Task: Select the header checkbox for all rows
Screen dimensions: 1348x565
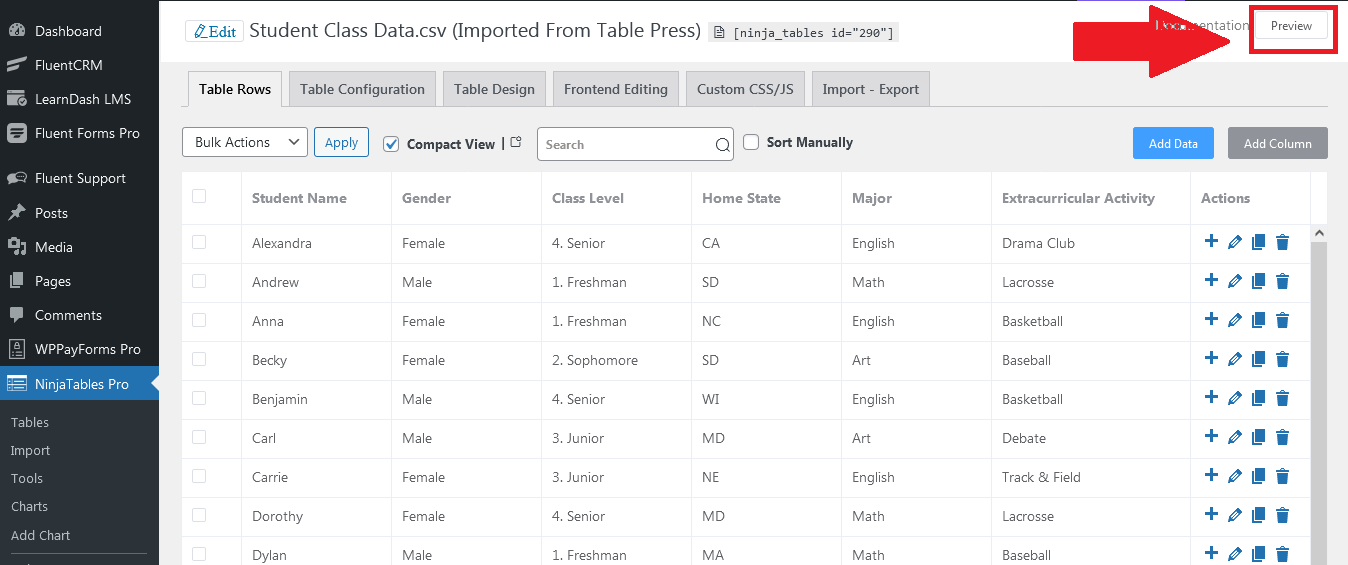Action: (199, 196)
